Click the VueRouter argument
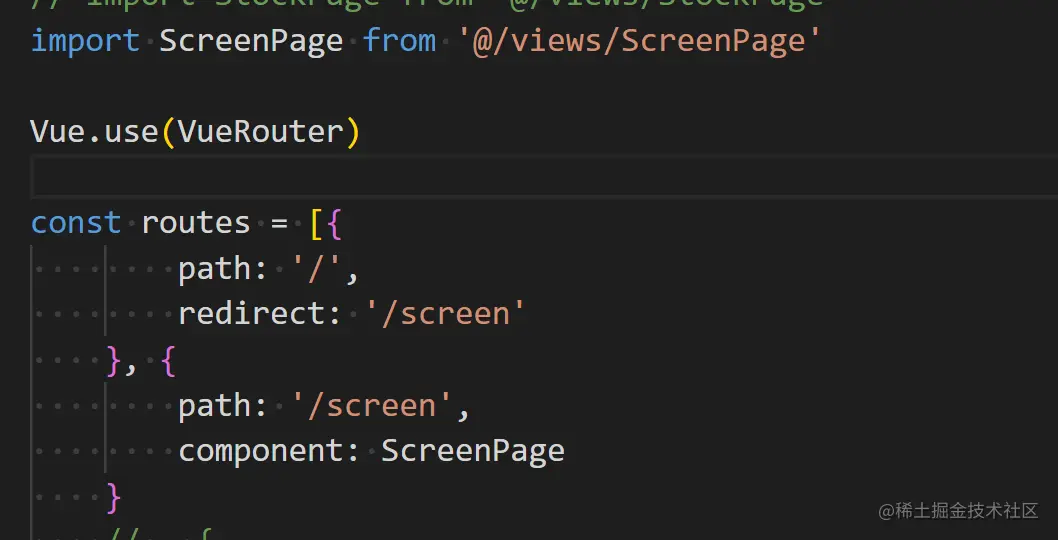1058x540 pixels. (260, 132)
